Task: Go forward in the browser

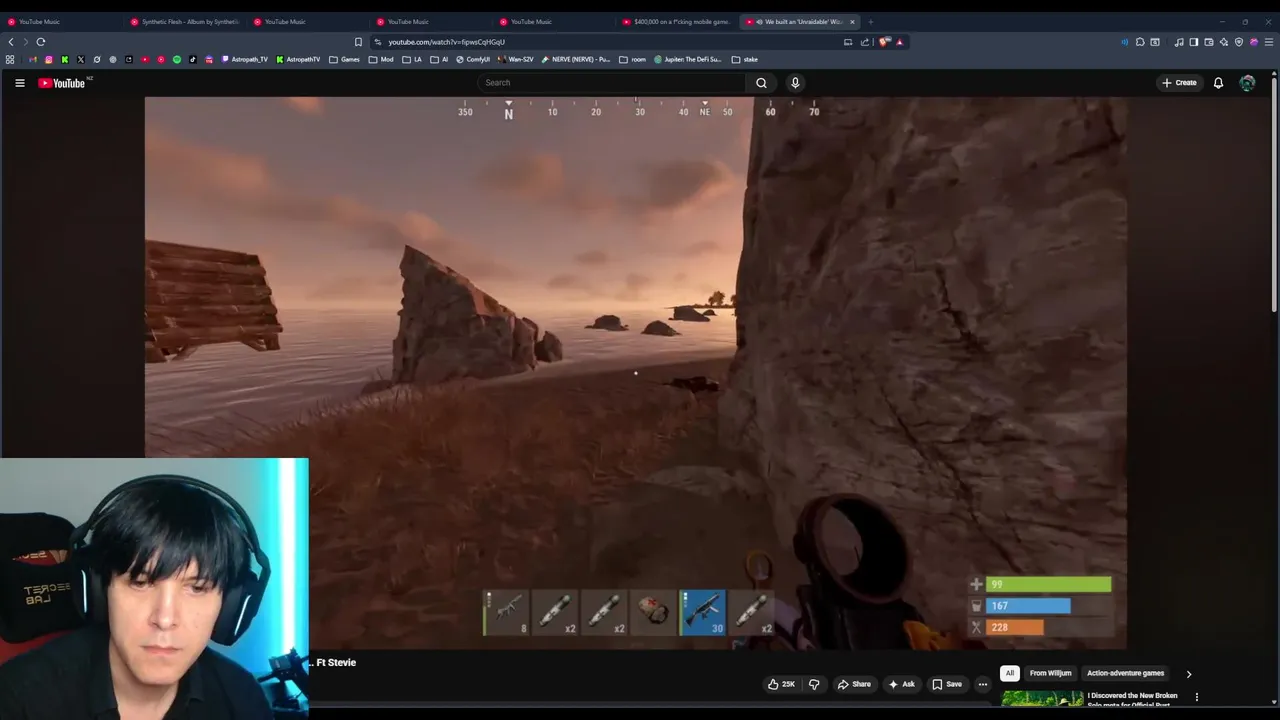Action: click(25, 42)
